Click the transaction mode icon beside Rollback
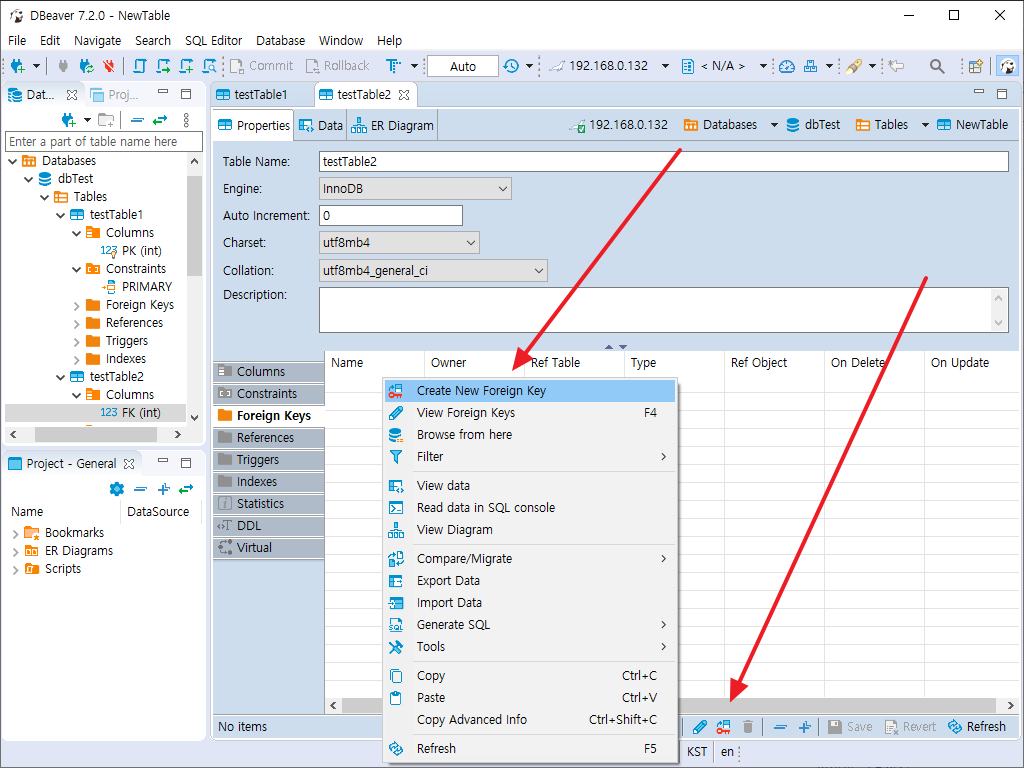The height and width of the screenshot is (768, 1024). (x=392, y=66)
